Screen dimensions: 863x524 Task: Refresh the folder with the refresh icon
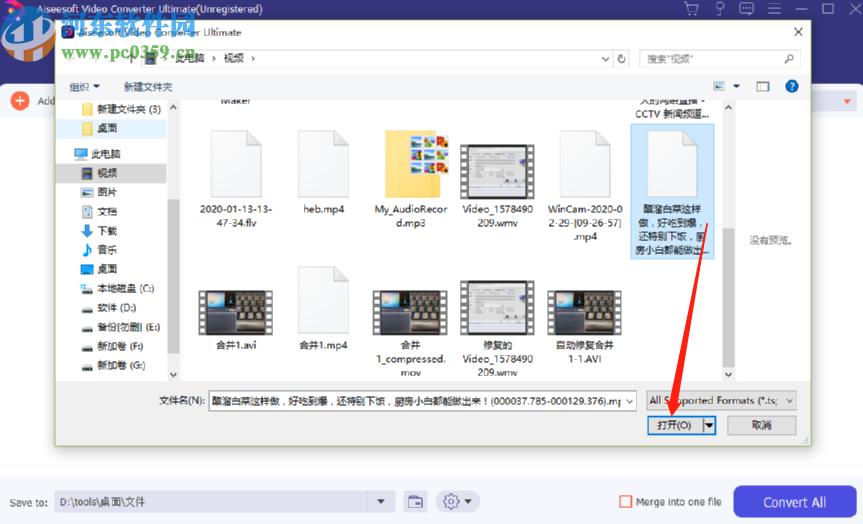[621, 58]
